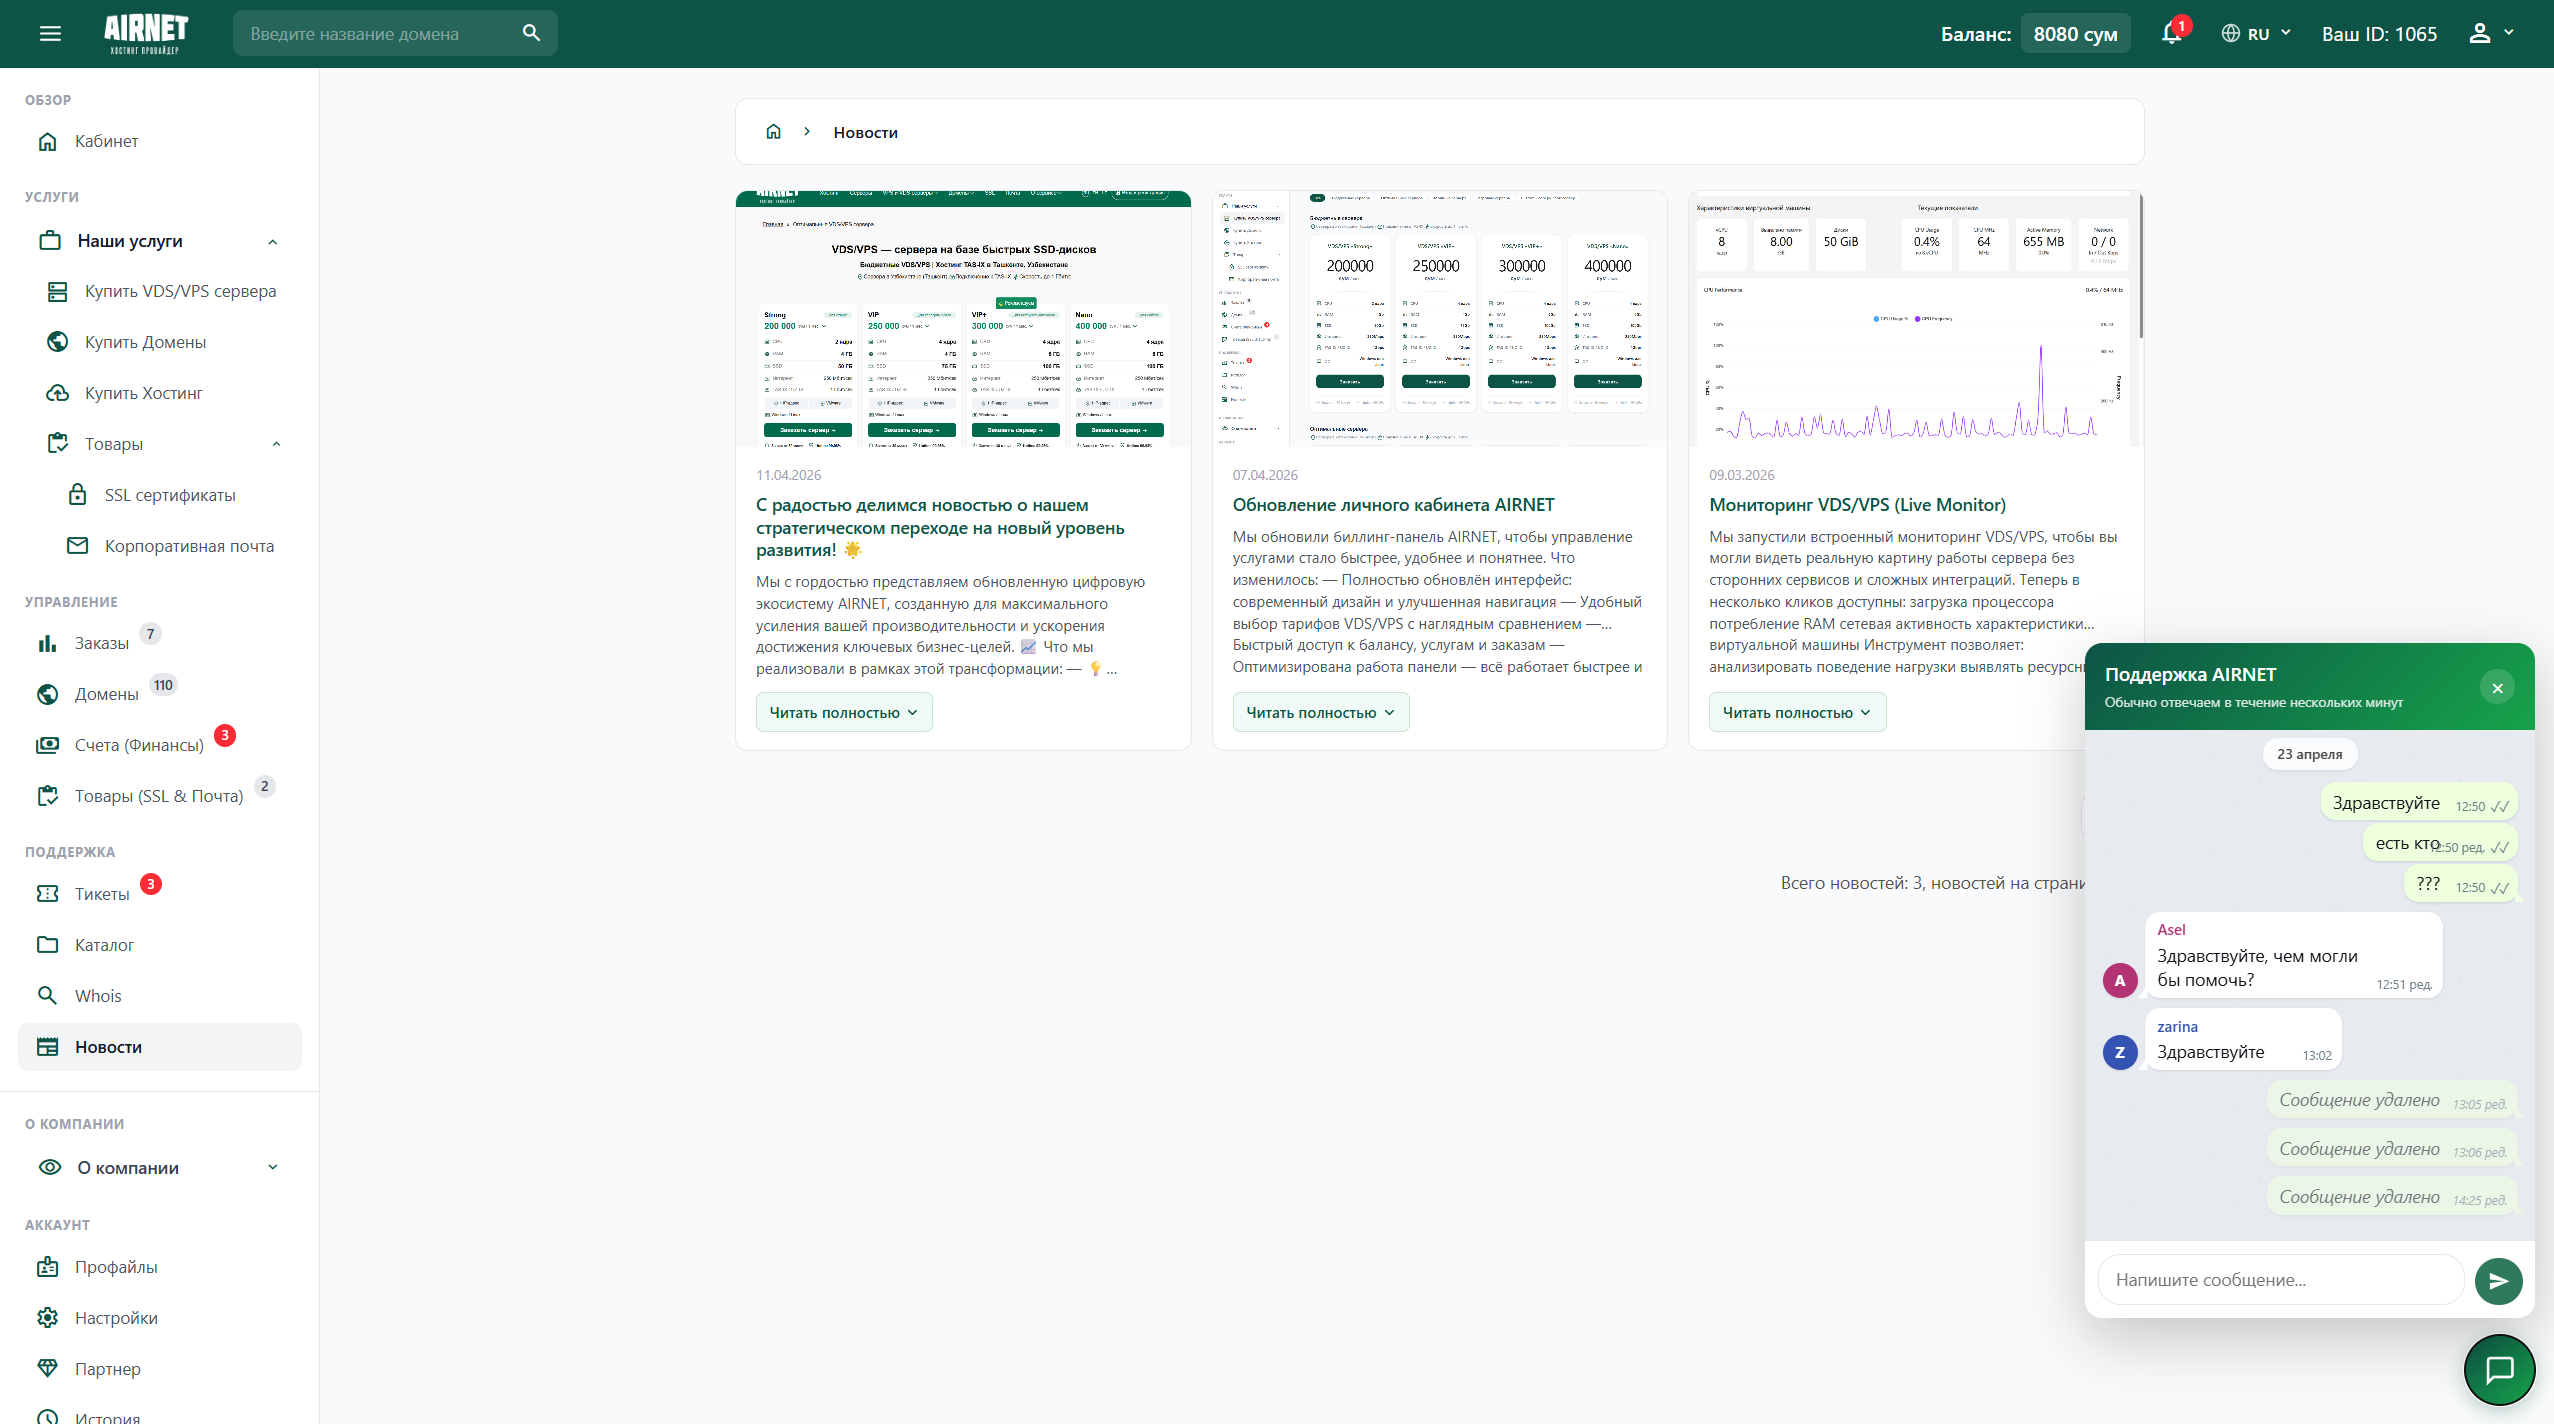Collapse the Товары submenu
The width and height of the screenshot is (2554, 1424).
coord(276,444)
